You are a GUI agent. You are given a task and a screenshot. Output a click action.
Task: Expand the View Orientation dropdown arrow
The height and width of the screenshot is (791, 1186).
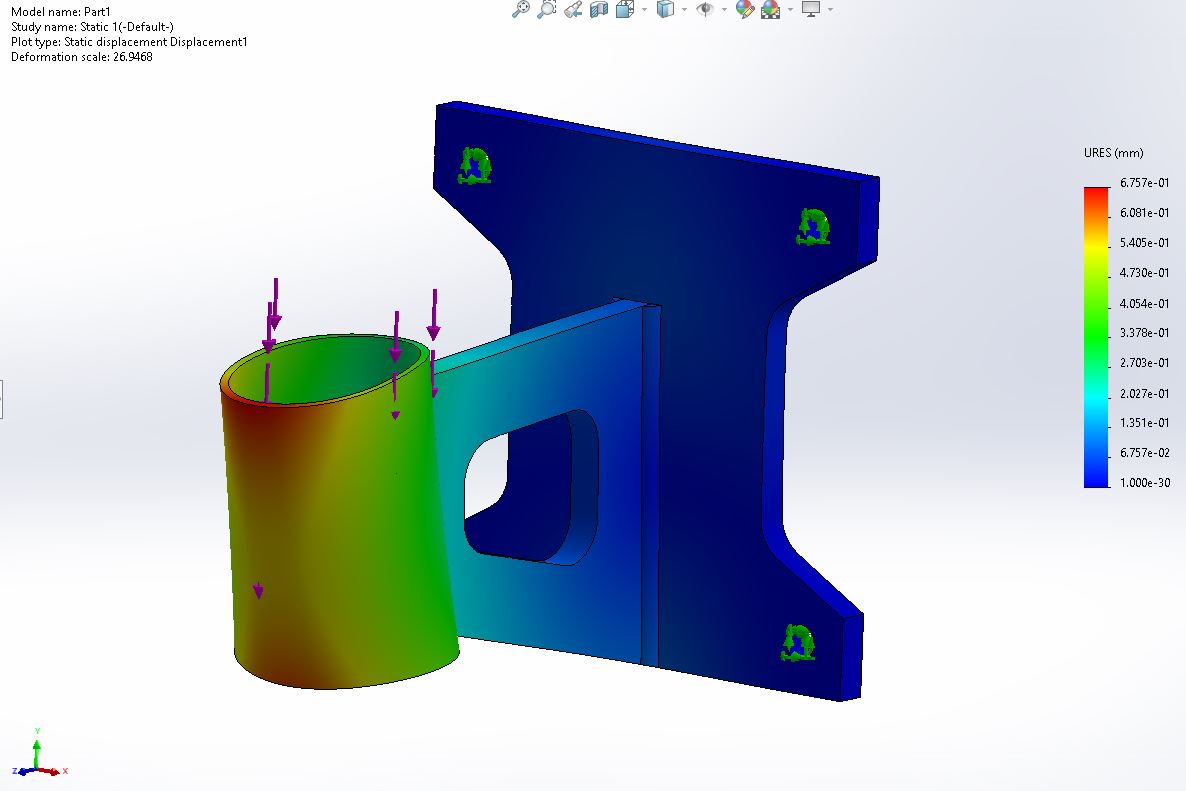pyautogui.click(x=643, y=11)
